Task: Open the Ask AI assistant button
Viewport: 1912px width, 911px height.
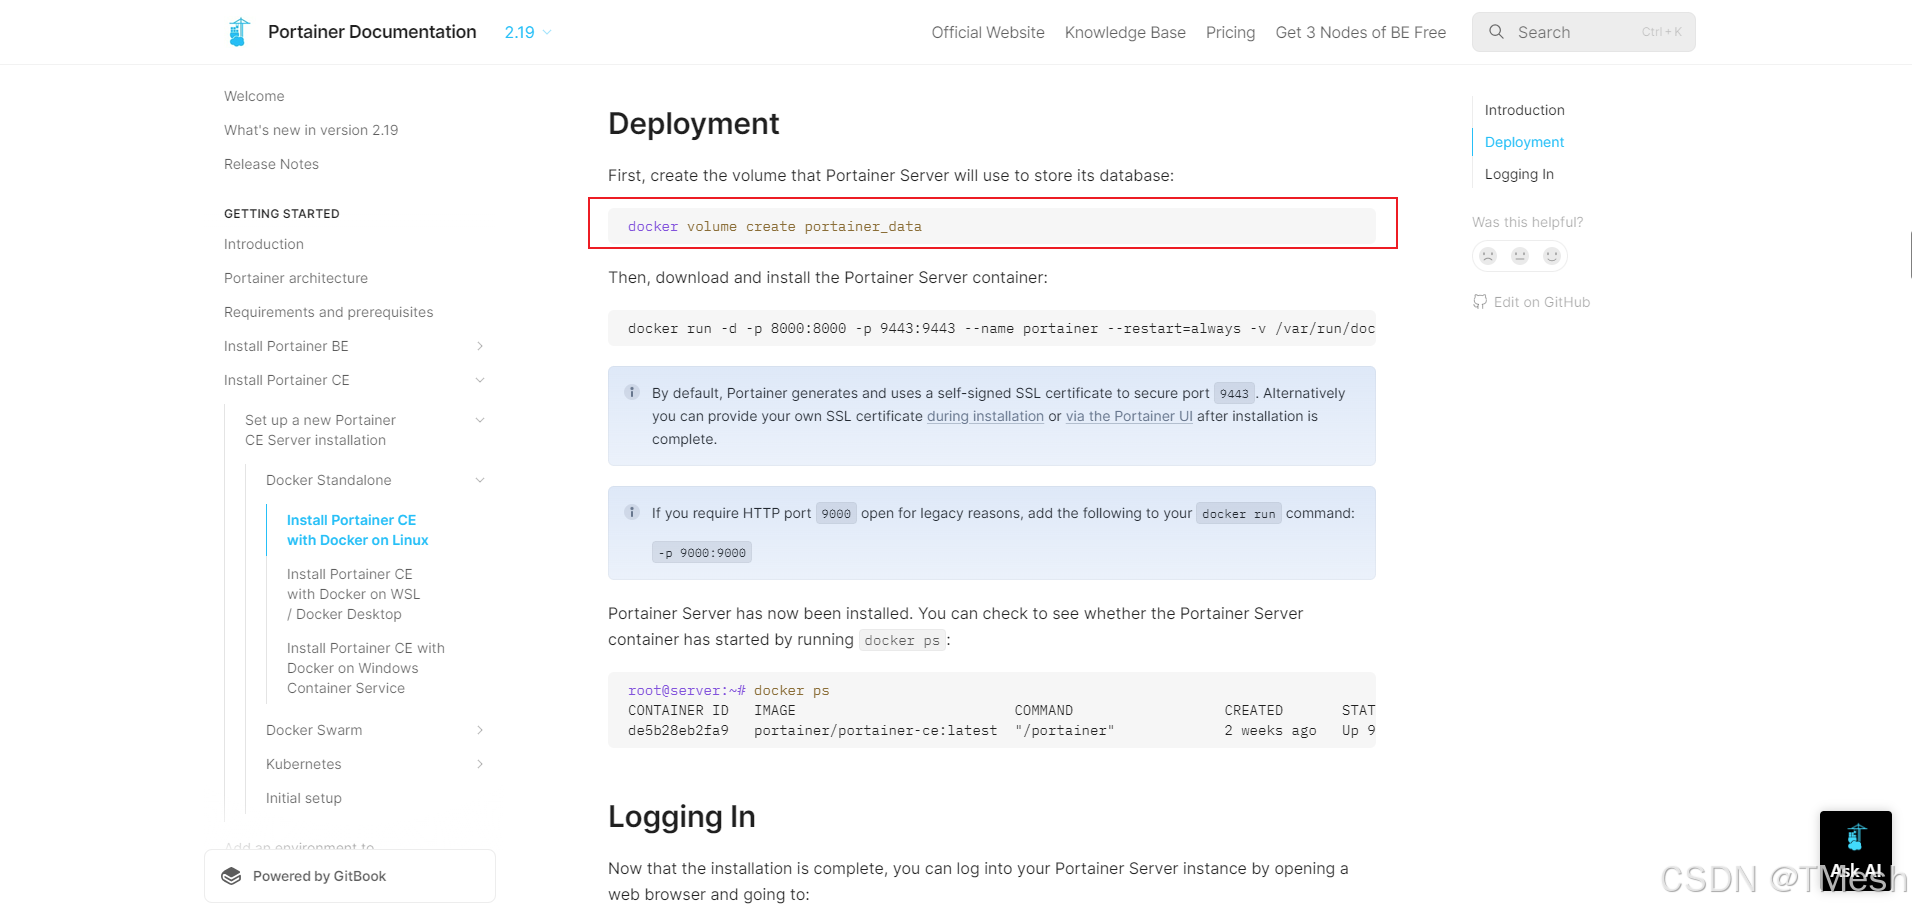Action: [x=1856, y=850]
